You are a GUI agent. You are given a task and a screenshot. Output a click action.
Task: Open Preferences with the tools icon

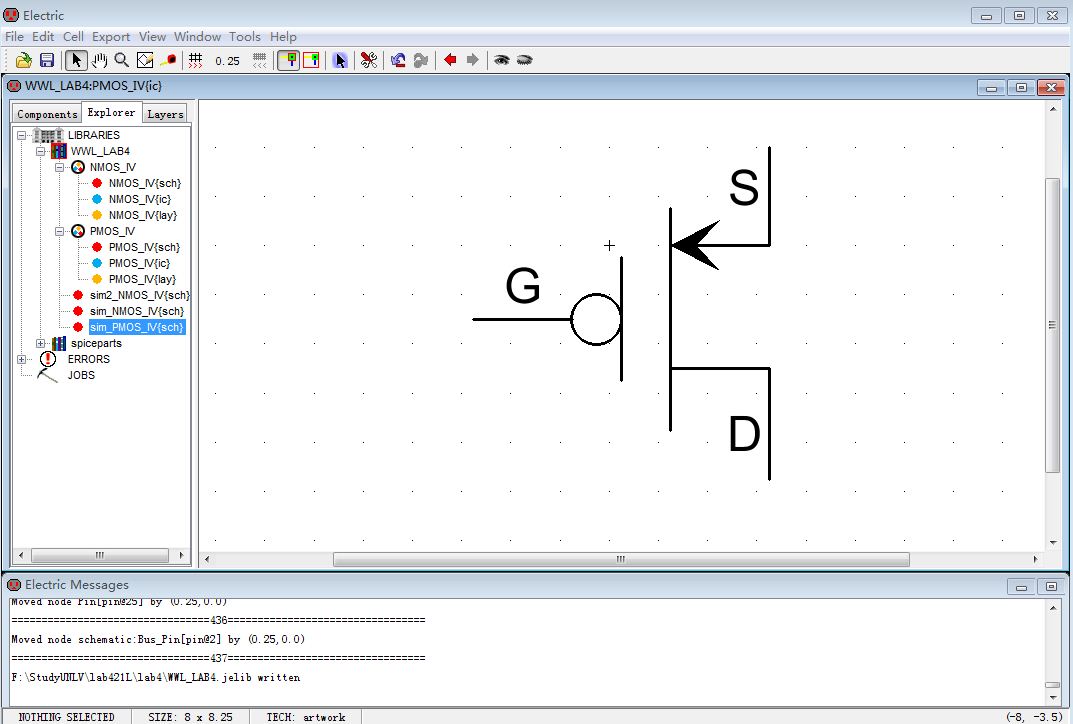(369, 60)
